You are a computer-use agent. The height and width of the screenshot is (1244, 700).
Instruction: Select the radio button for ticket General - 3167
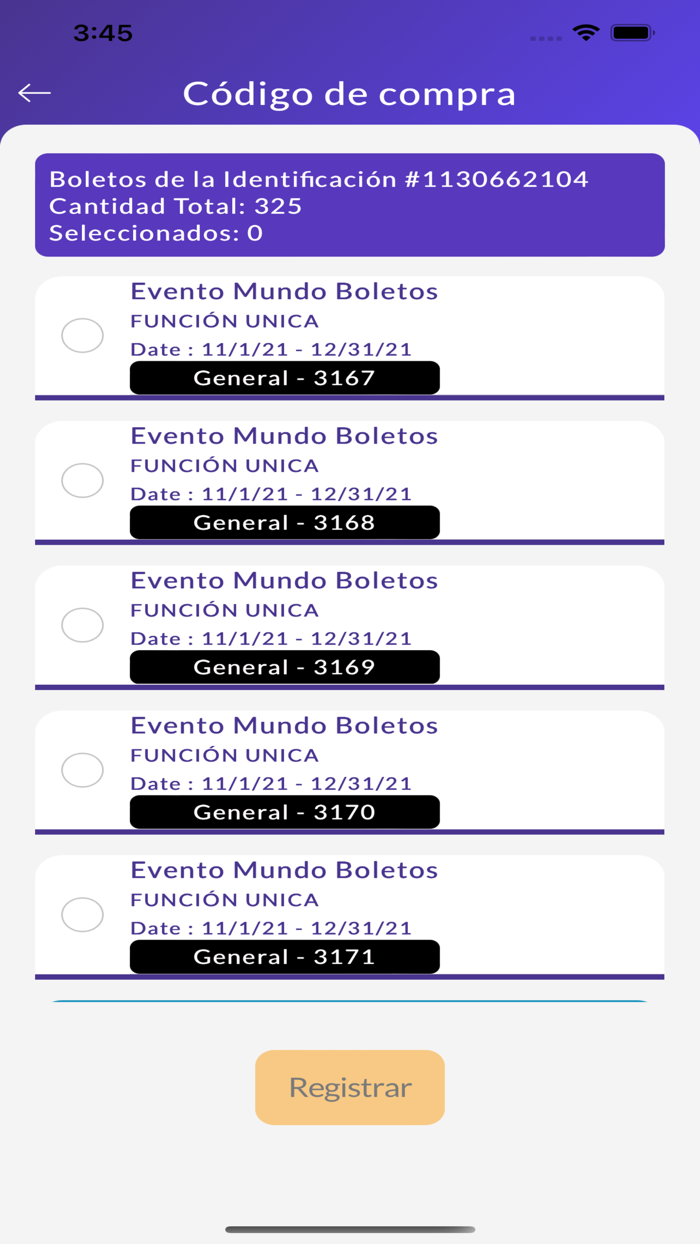point(83,335)
